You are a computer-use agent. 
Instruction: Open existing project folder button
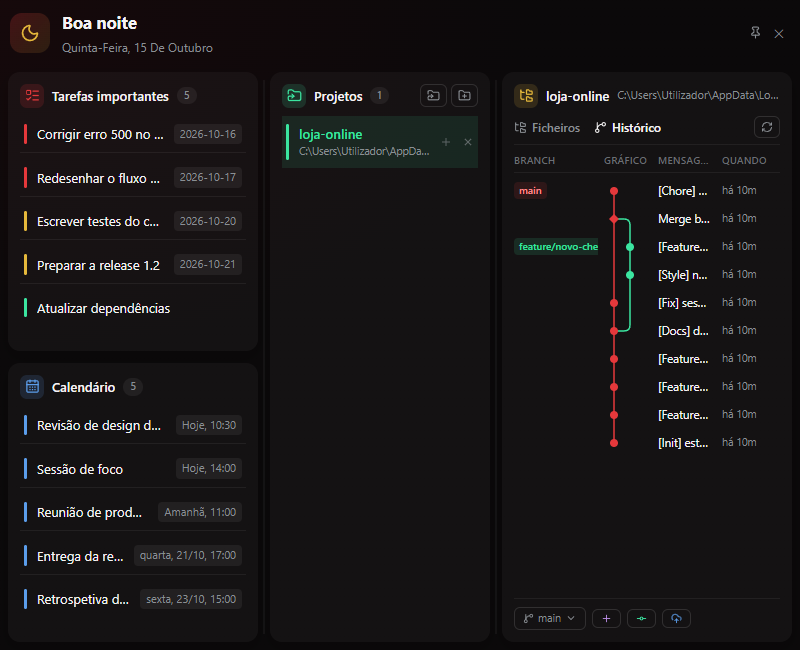(x=433, y=95)
